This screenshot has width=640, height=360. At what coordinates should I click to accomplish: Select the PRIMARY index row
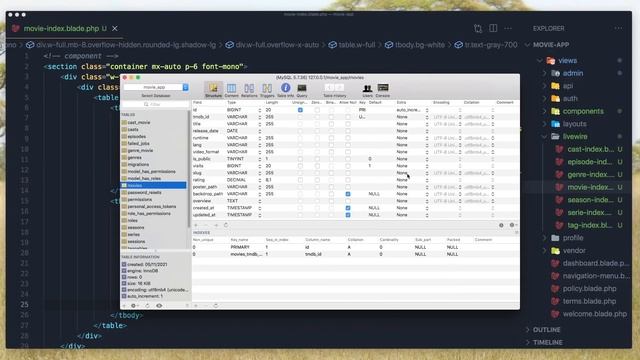click(355, 247)
